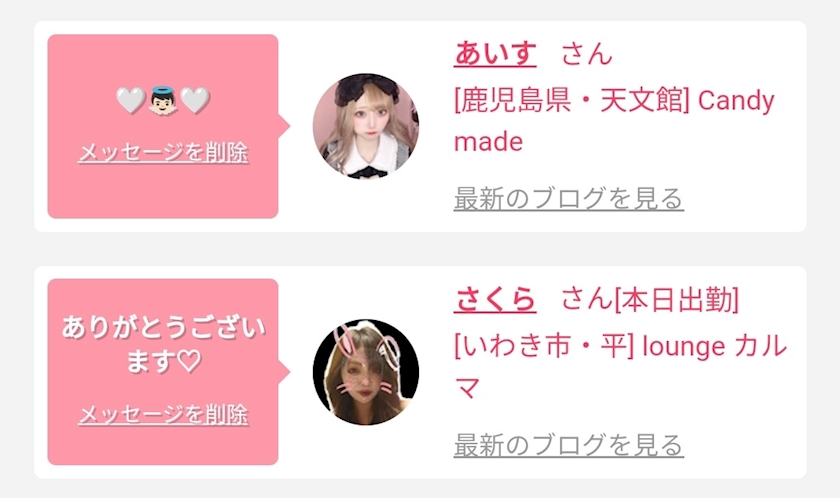Select the いわき市・平 lounge カルマ shop text
The height and width of the screenshot is (498, 840).
point(620,367)
